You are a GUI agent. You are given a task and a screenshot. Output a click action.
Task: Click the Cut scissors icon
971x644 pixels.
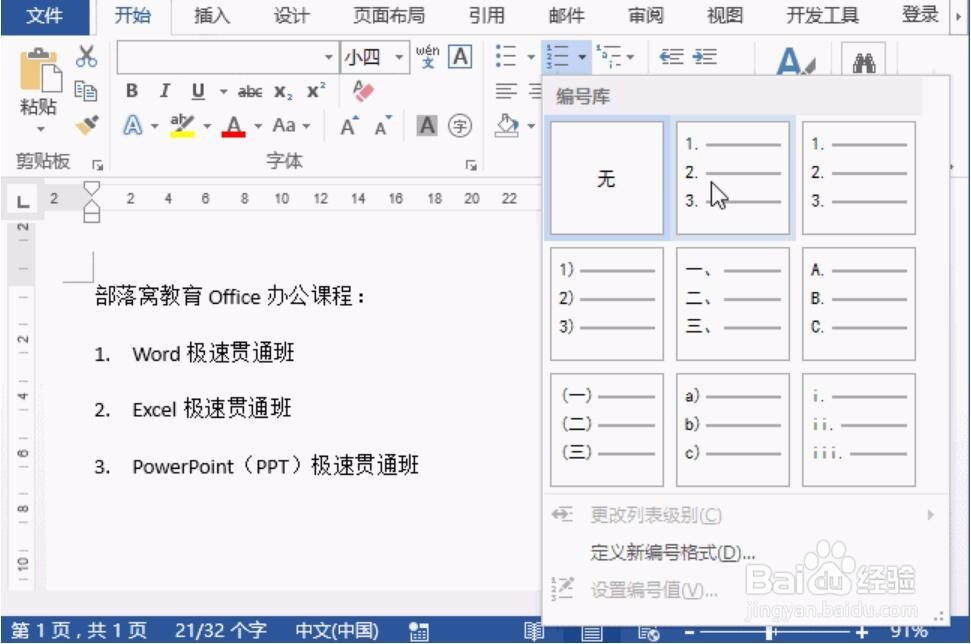click(86, 56)
